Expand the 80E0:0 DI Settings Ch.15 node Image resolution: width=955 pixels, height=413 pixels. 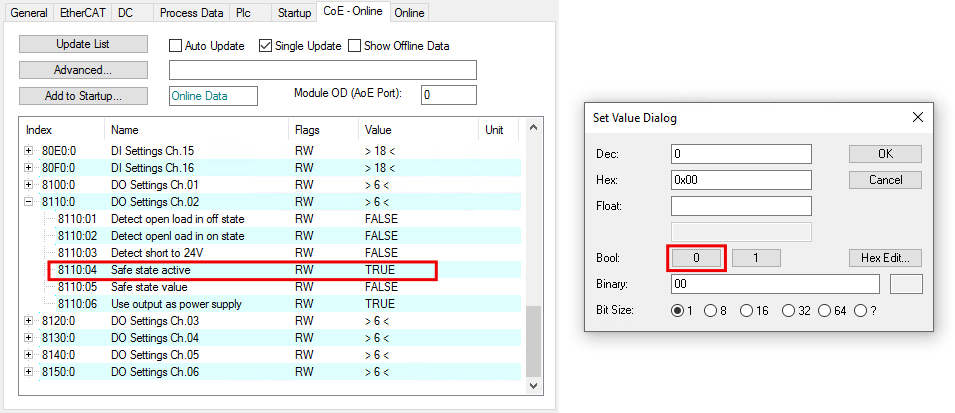coord(29,150)
